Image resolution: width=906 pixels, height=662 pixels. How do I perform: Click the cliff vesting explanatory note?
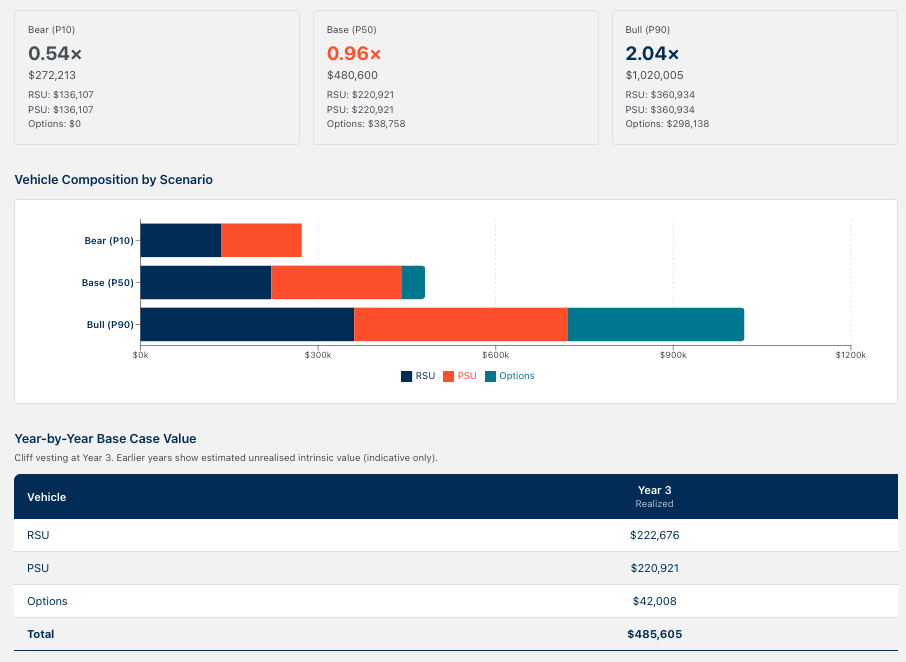coord(226,458)
